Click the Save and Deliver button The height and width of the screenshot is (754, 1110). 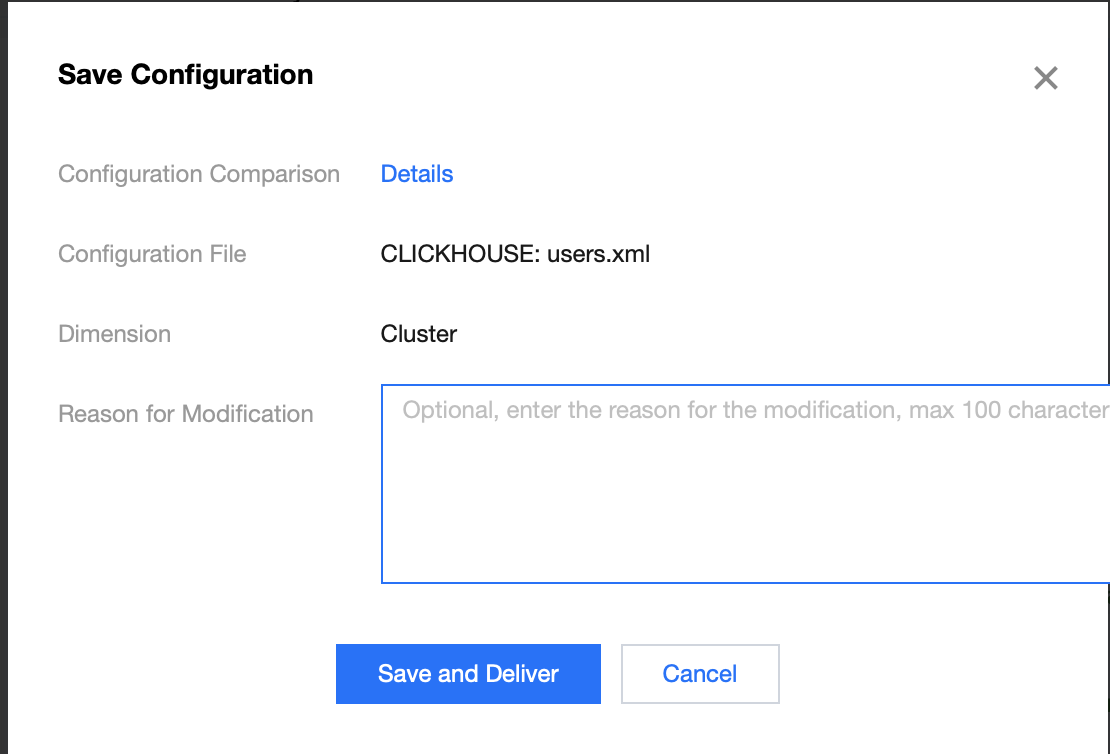coord(468,674)
